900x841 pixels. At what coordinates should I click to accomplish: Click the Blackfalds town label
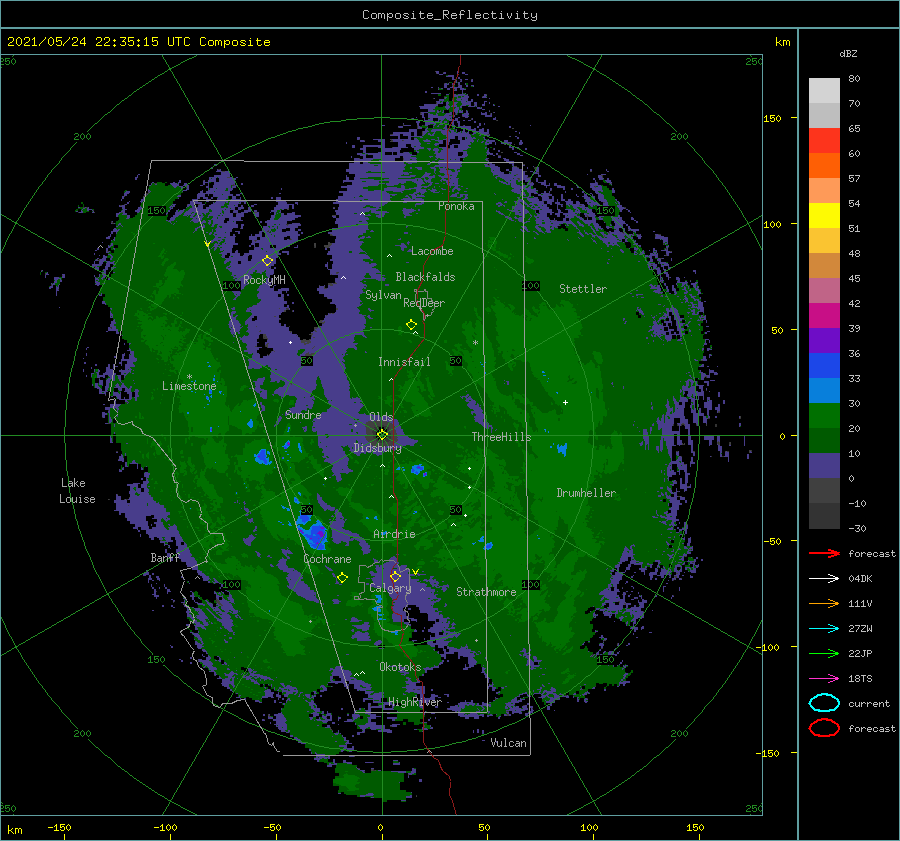click(x=425, y=277)
